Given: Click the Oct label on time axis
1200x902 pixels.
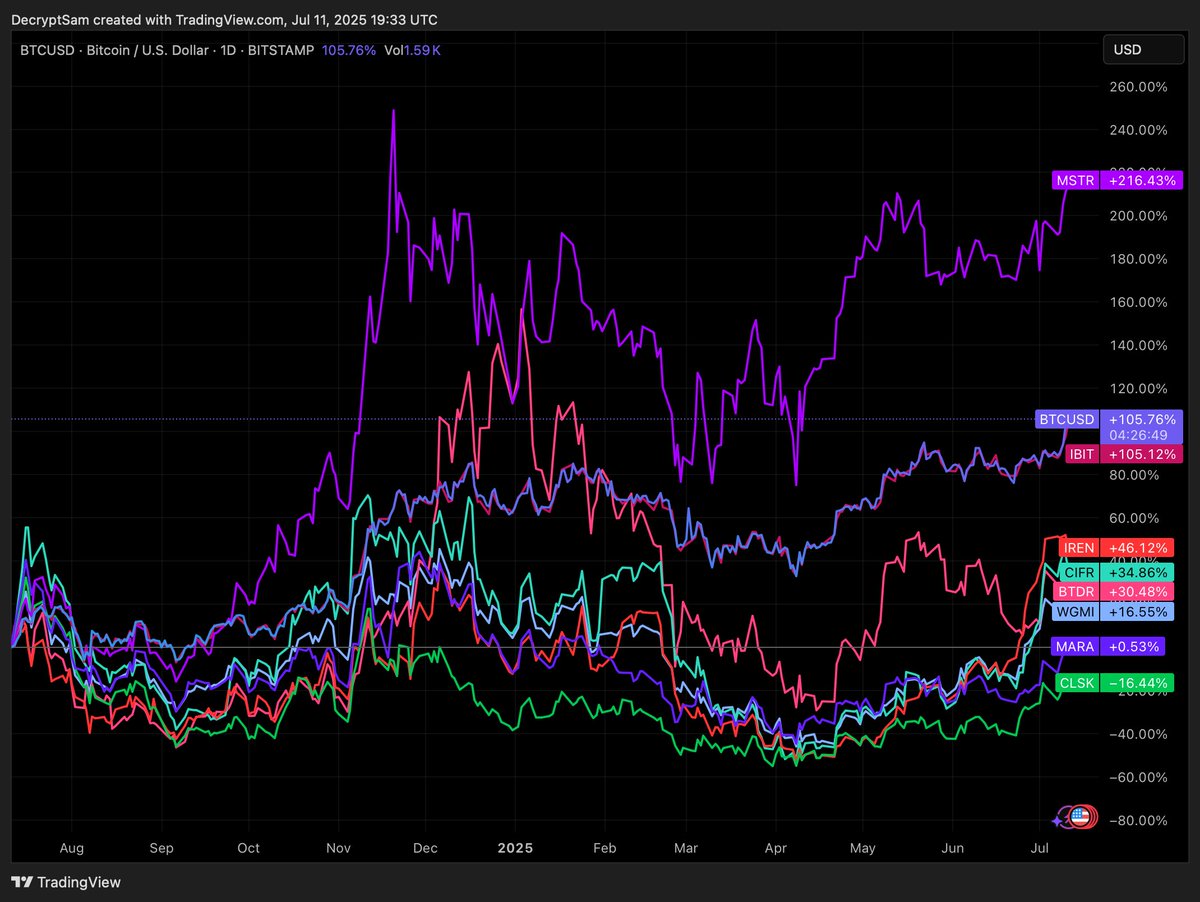Looking at the screenshot, I should [248, 848].
